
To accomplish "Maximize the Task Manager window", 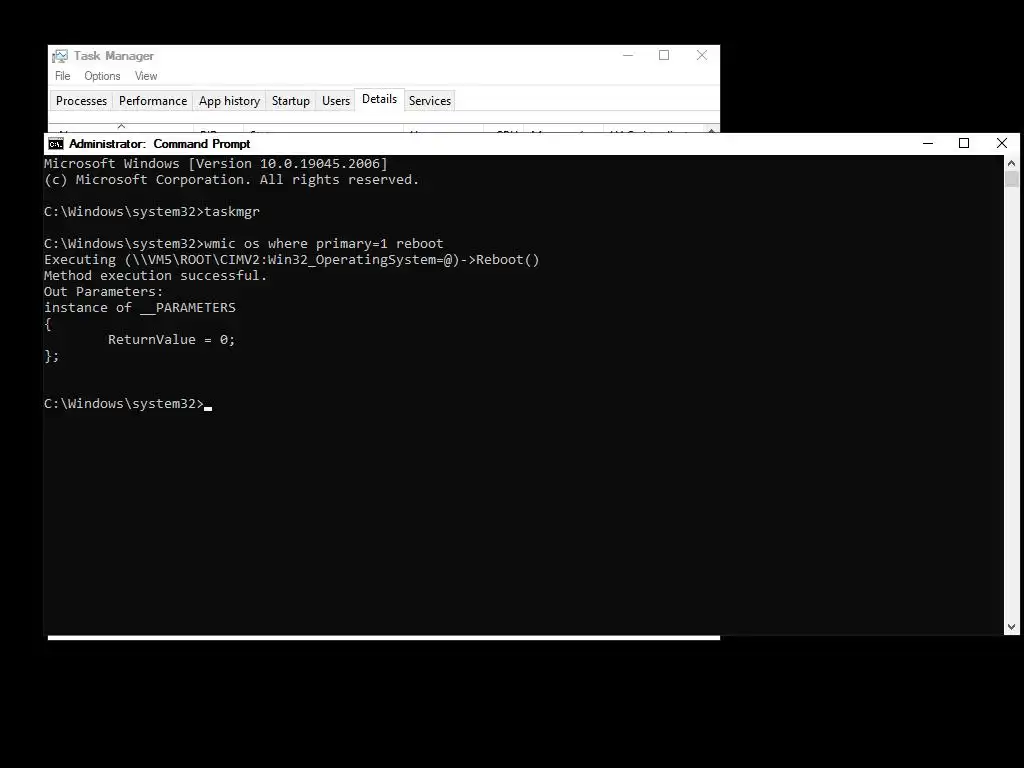I will tap(664, 56).
